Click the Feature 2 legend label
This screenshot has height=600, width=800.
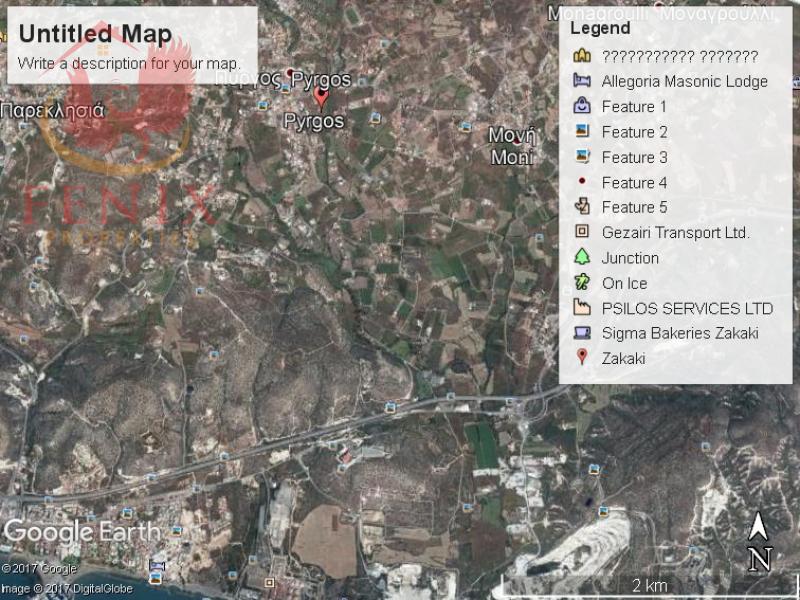[x=634, y=132]
